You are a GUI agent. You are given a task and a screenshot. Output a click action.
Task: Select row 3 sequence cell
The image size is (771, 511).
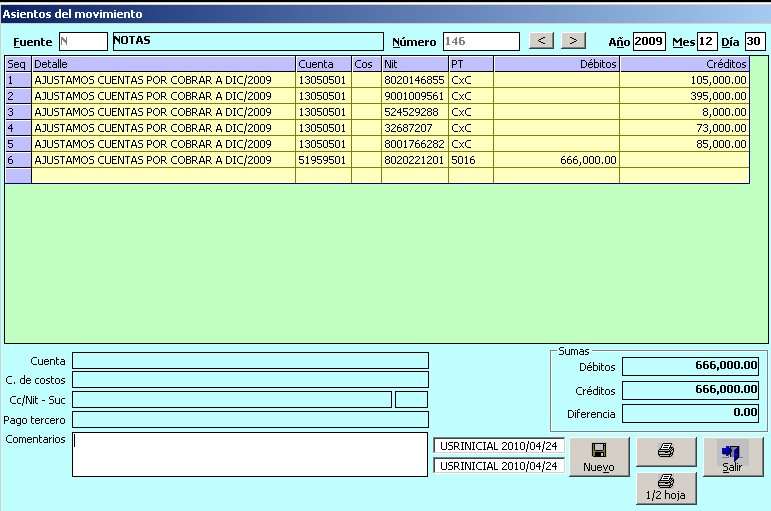18,112
